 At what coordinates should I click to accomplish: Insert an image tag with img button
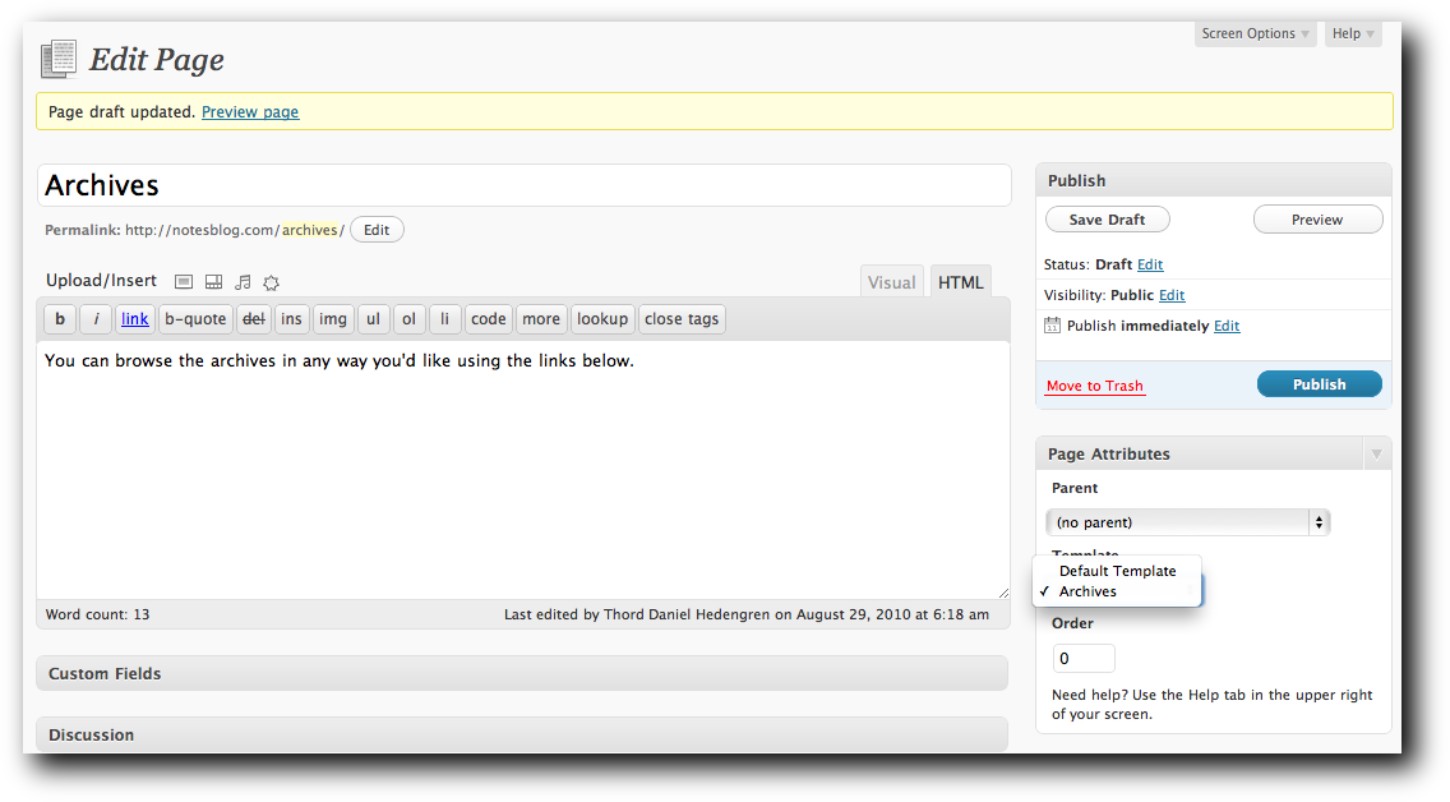tap(333, 319)
